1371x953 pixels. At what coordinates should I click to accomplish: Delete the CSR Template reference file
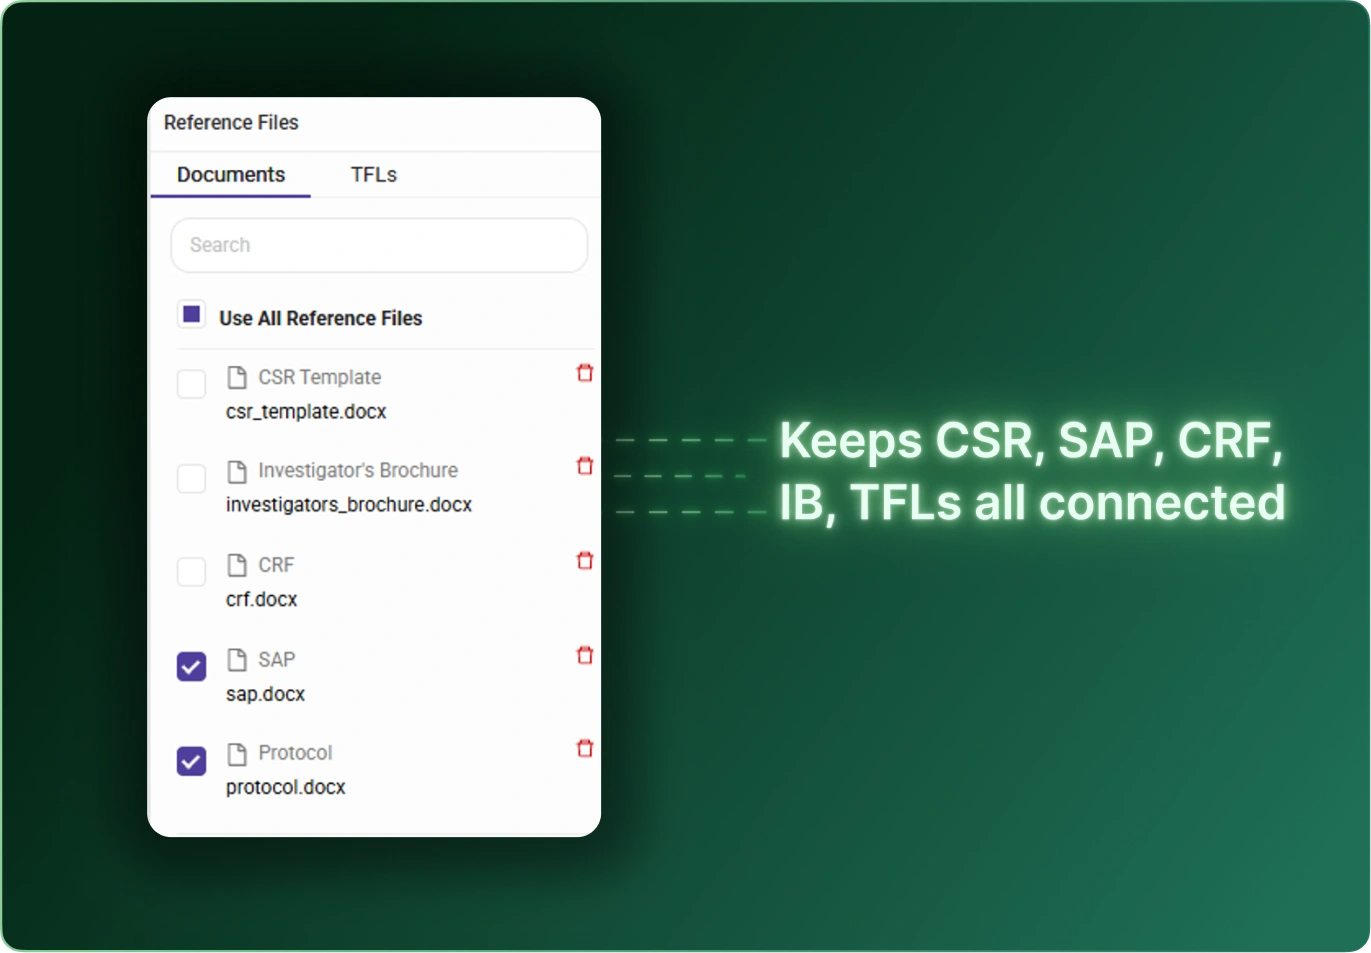coord(585,373)
